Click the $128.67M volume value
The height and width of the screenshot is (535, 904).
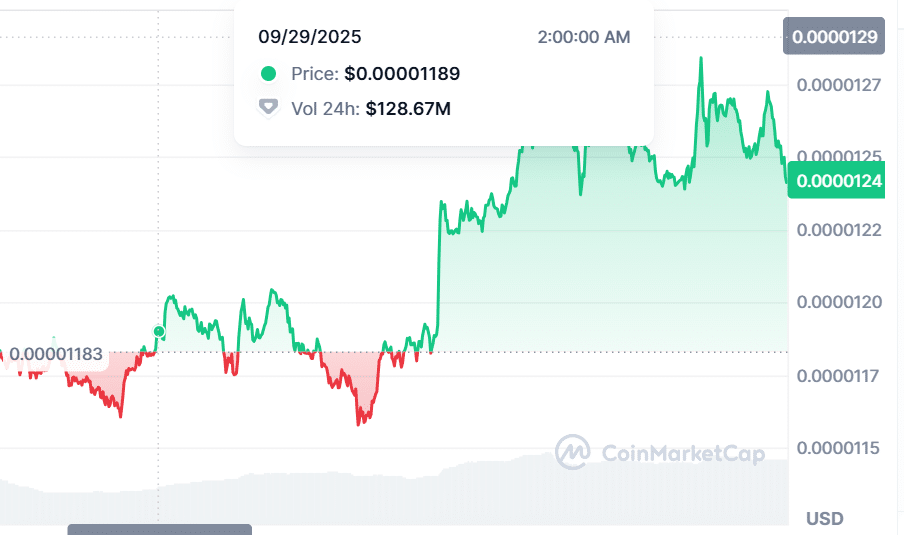[x=408, y=108]
